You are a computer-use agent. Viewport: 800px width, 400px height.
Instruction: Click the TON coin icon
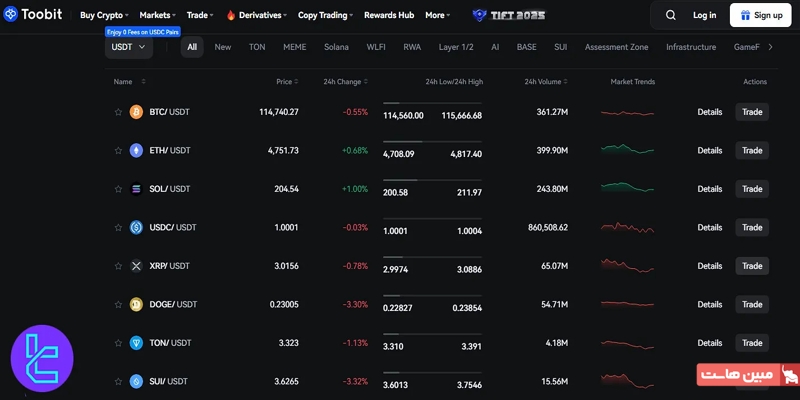pyautogui.click(x=136, y=343)
